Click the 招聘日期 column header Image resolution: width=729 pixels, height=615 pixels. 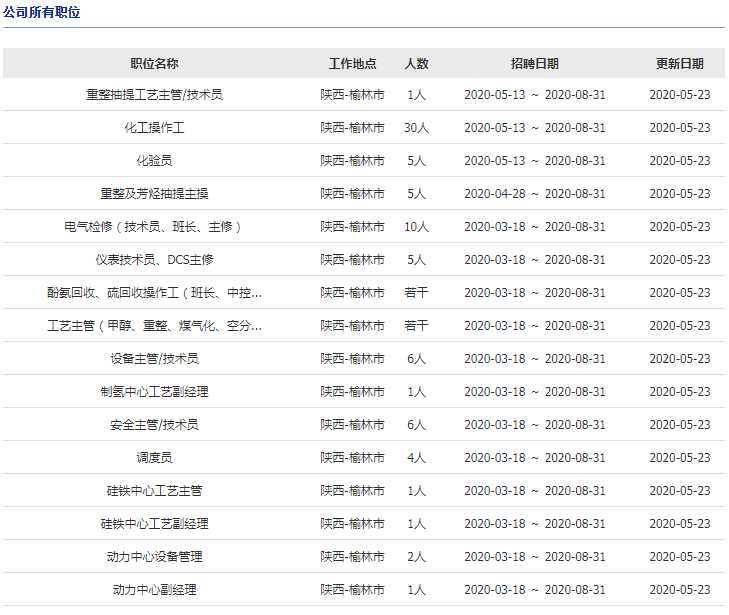(535, 64)
